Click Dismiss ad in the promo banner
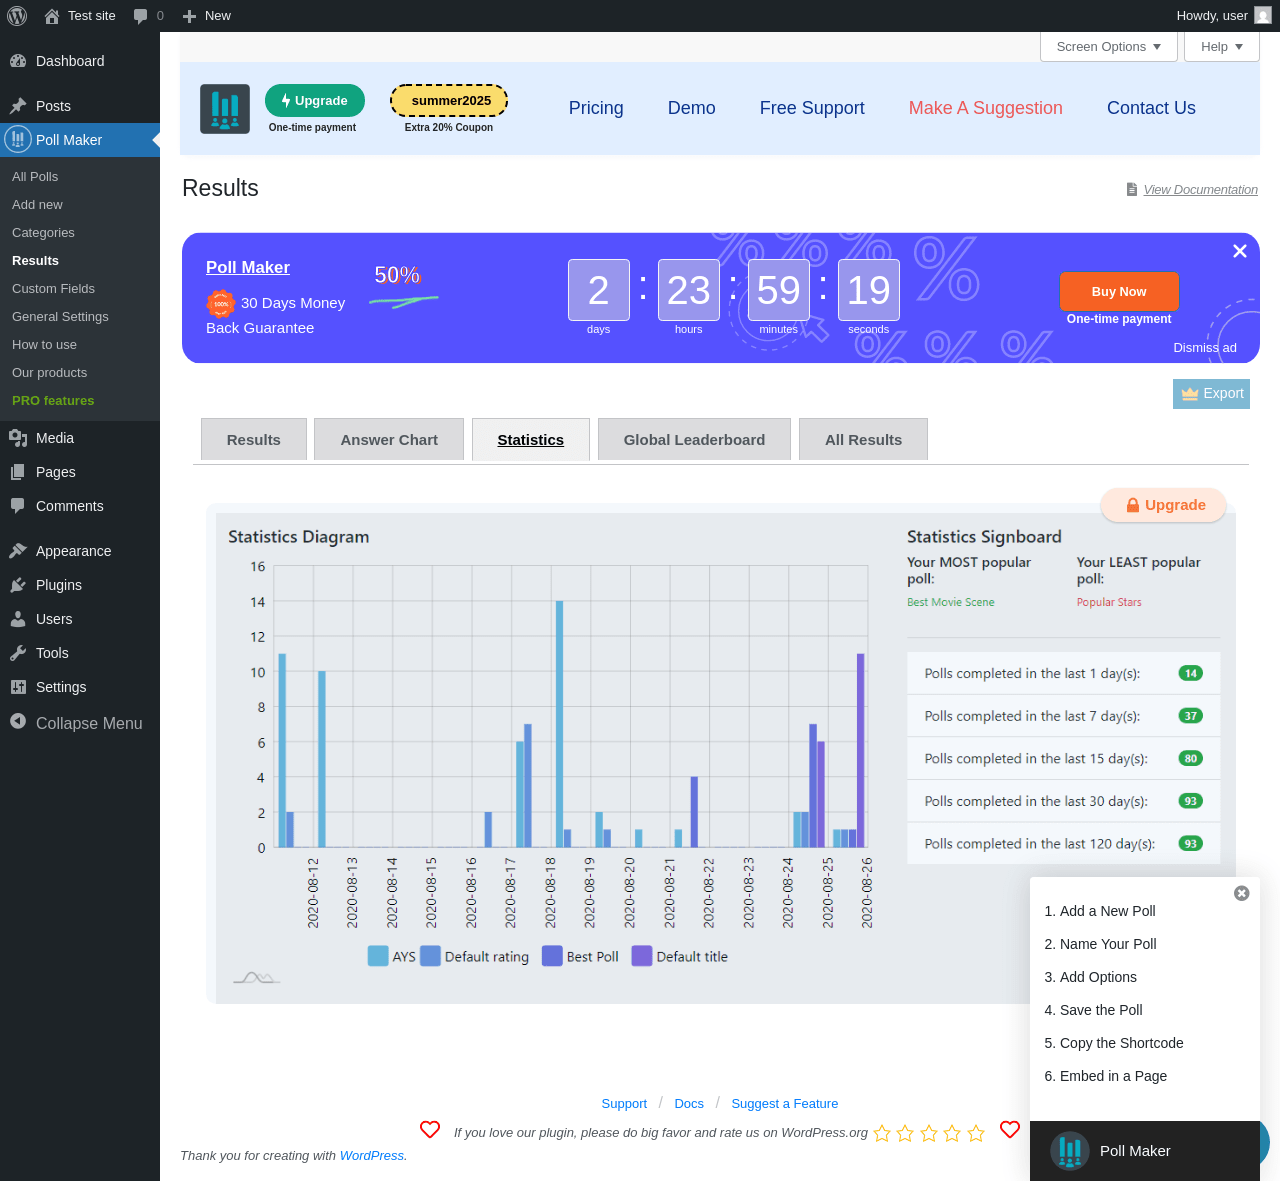Screen dimensions: 1280x1181 [1205, 348]
